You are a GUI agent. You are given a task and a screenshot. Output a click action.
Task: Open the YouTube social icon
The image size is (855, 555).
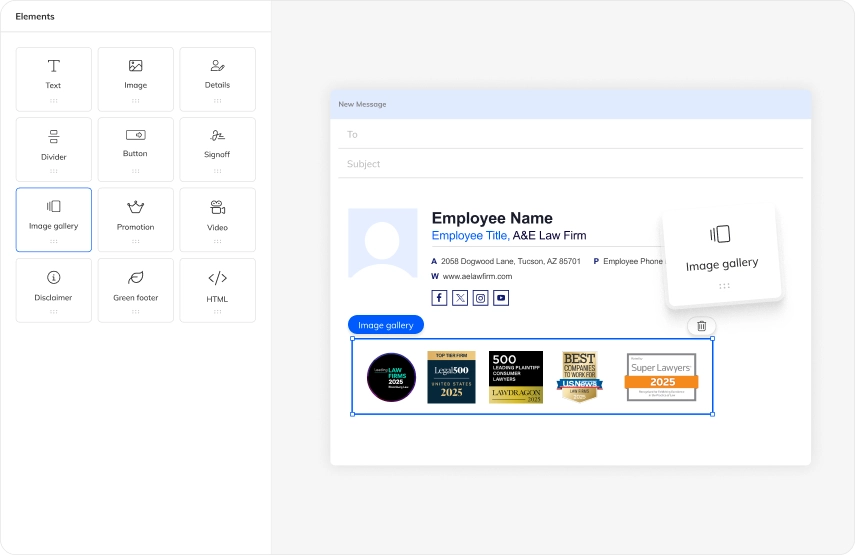click(x=501, y=298)
